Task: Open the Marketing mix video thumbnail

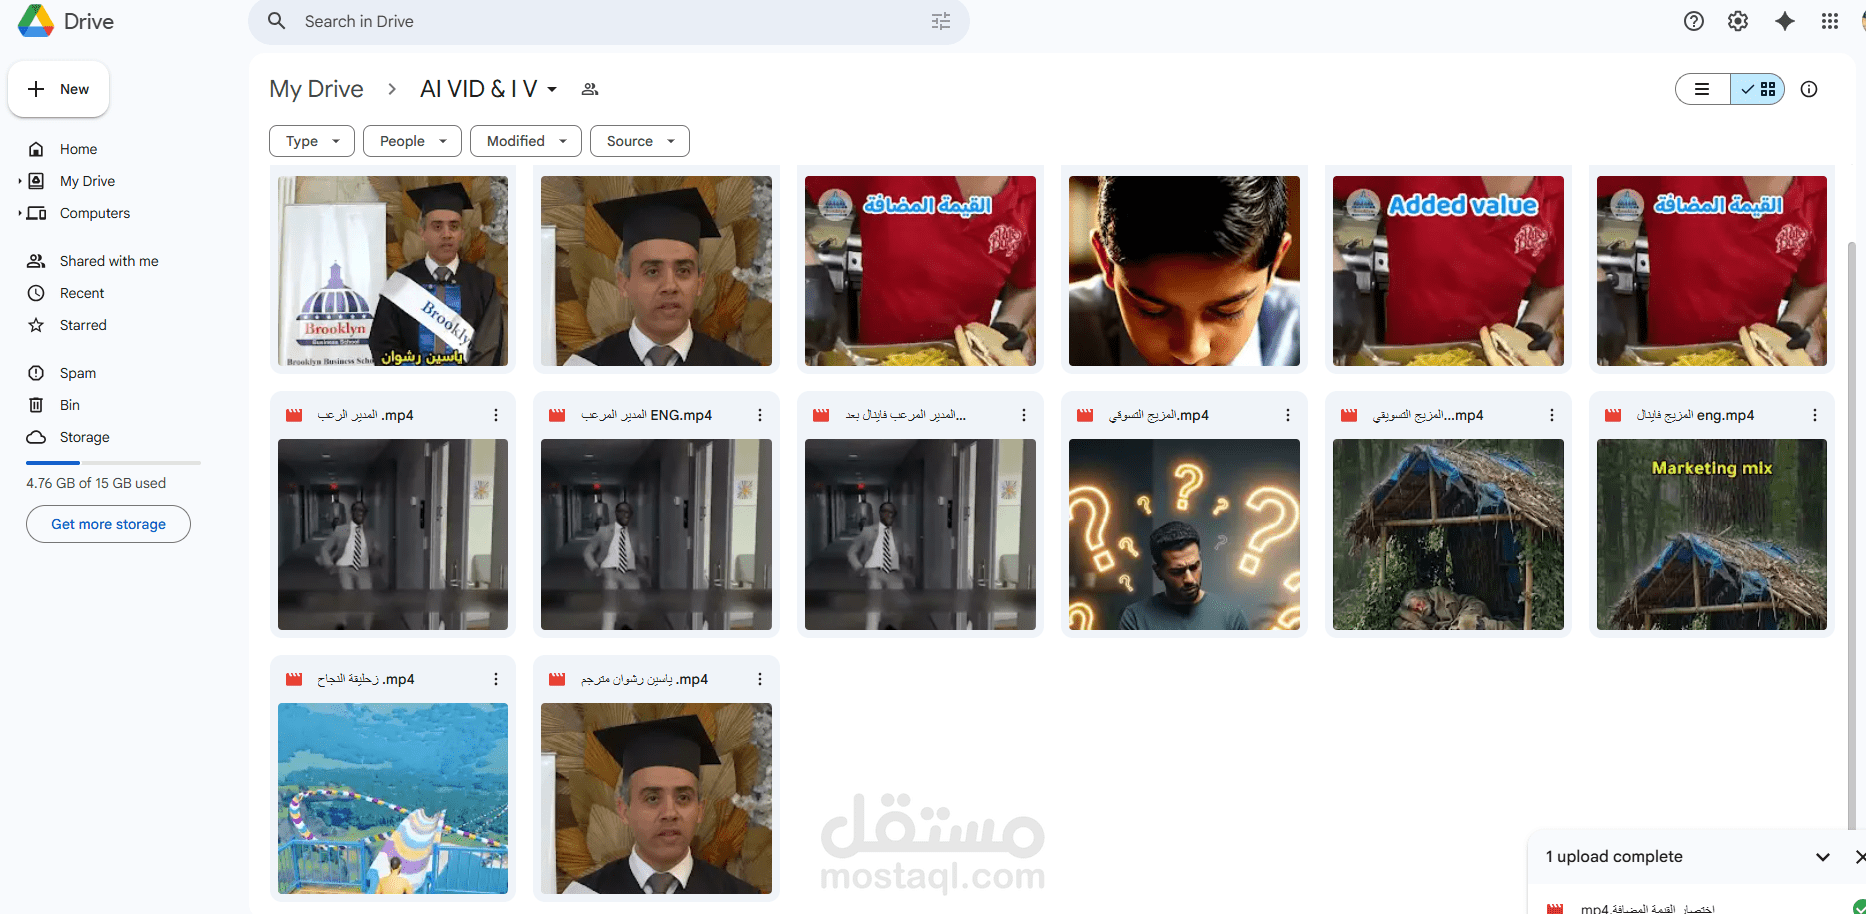Action: pos(1711,534)
